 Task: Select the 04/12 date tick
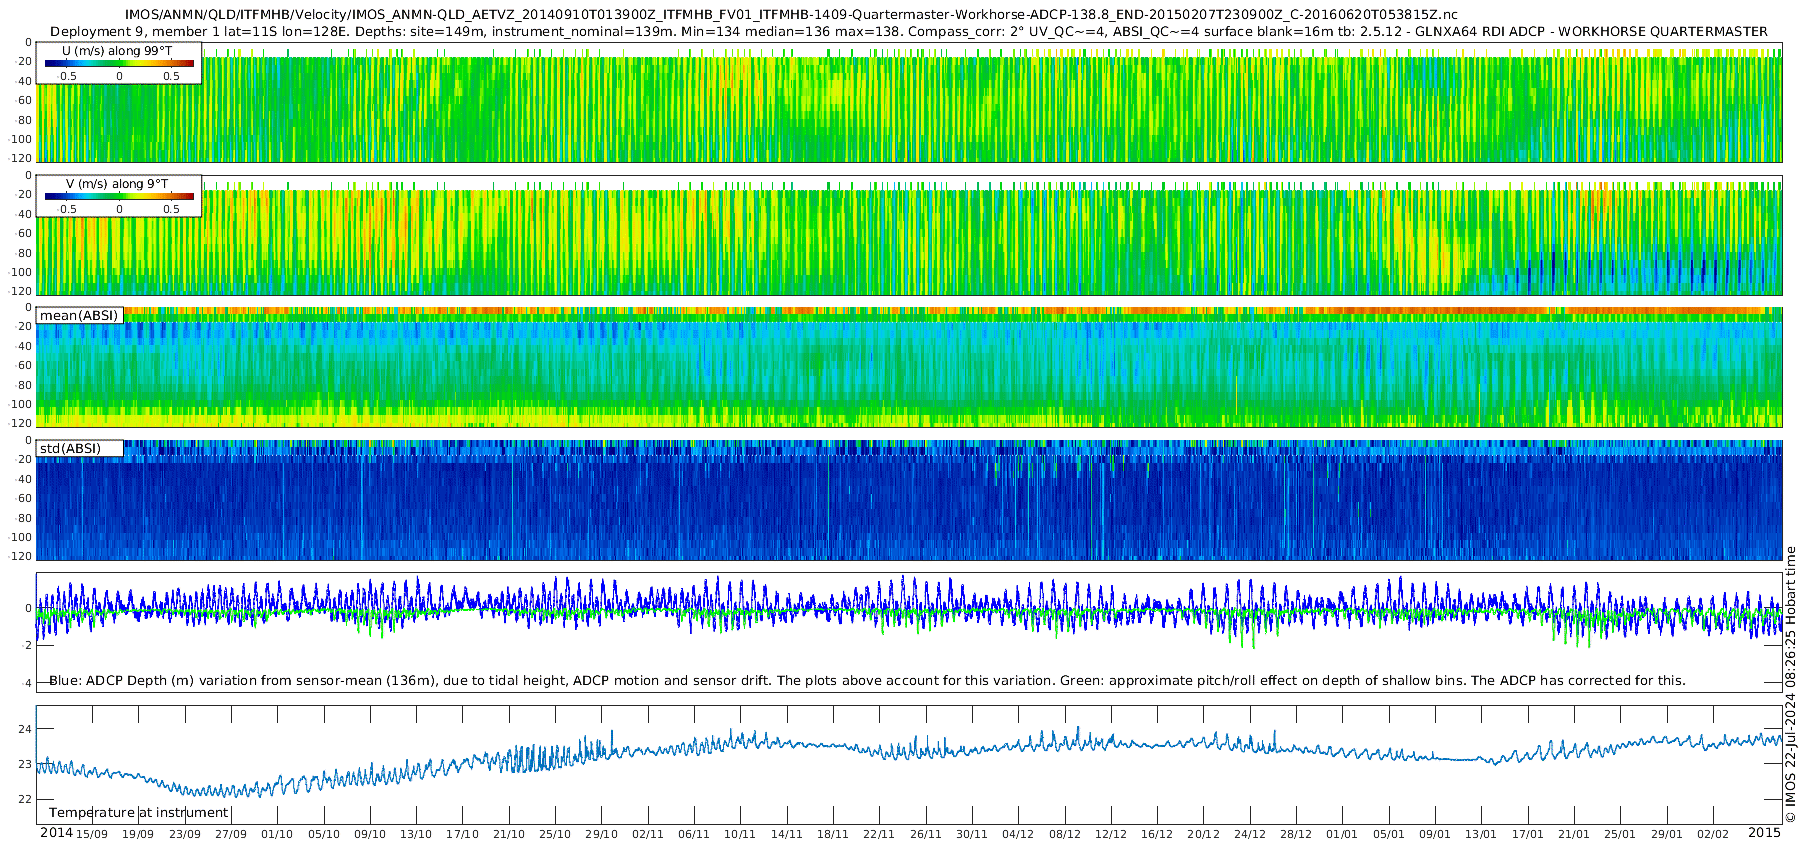(1018, 834)
